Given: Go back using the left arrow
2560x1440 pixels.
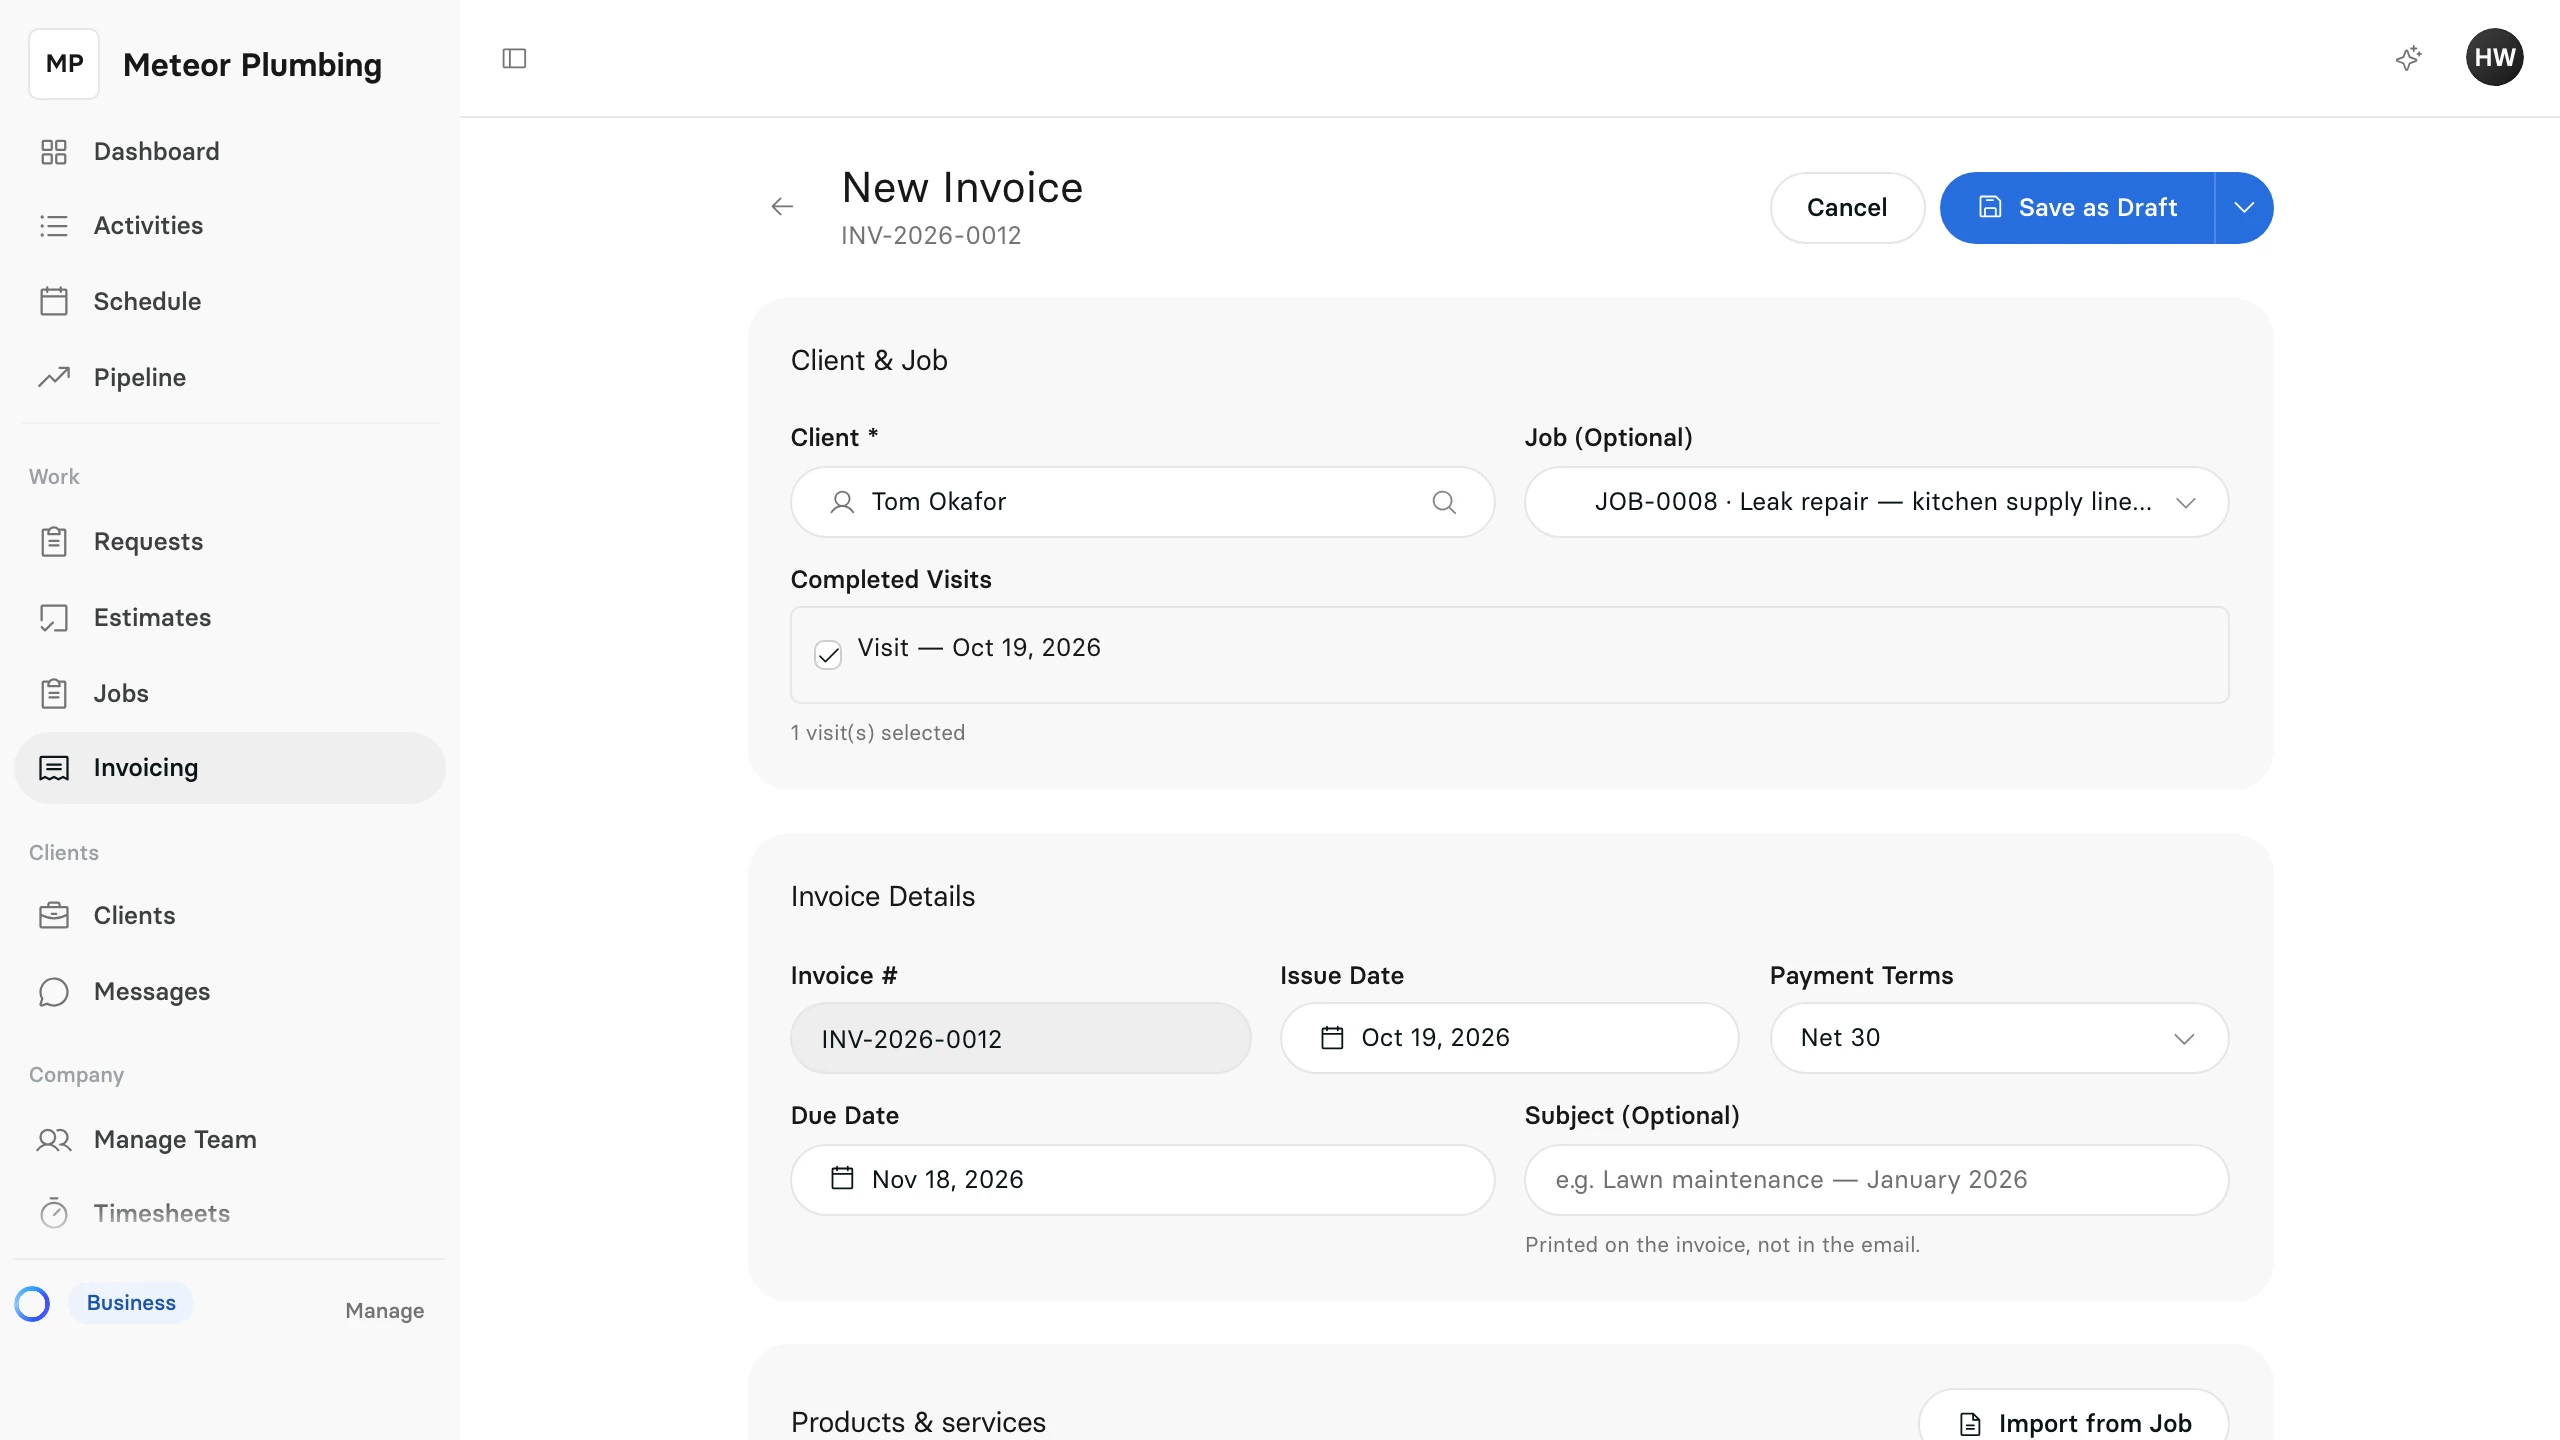Looking at the screenshot, I should (x=782, y=207).
